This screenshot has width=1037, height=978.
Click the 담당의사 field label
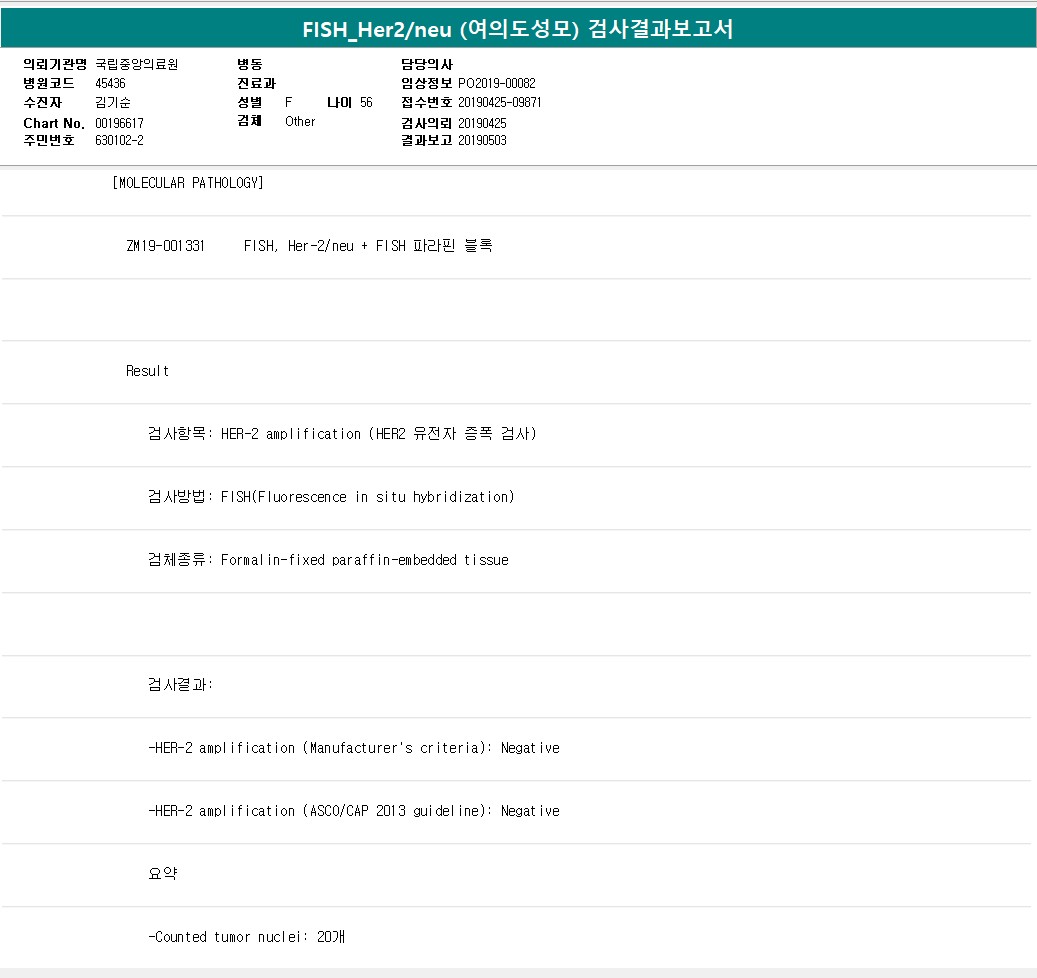pos(427,64)
